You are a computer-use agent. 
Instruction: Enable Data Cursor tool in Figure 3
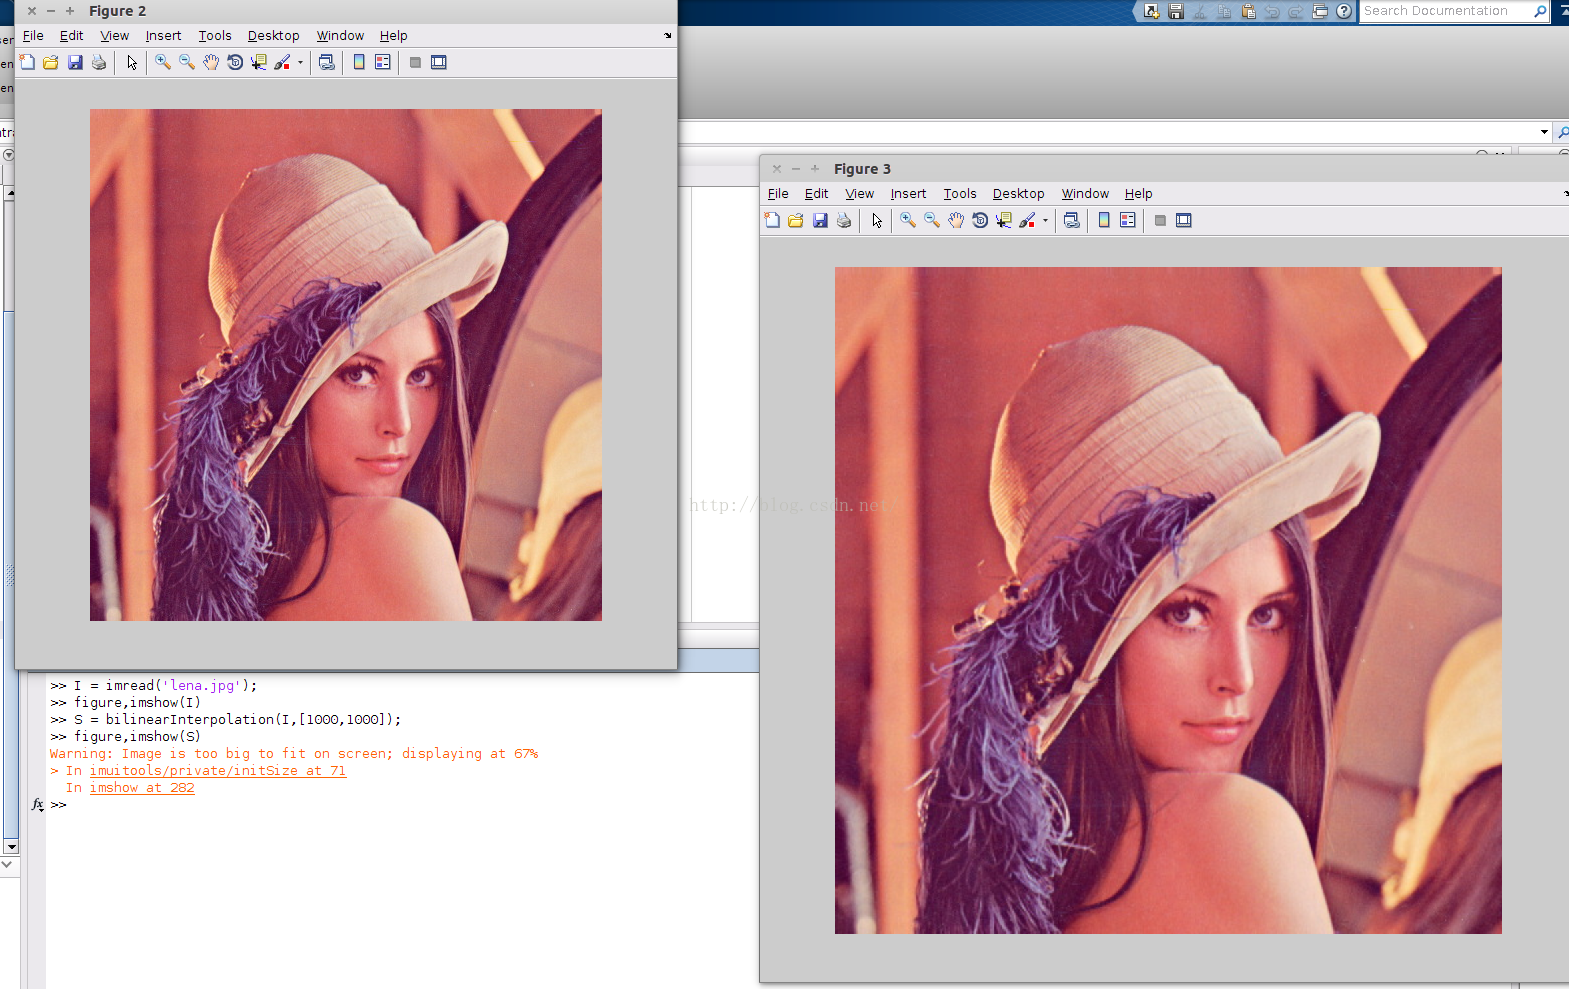(x=1004, y=220)
